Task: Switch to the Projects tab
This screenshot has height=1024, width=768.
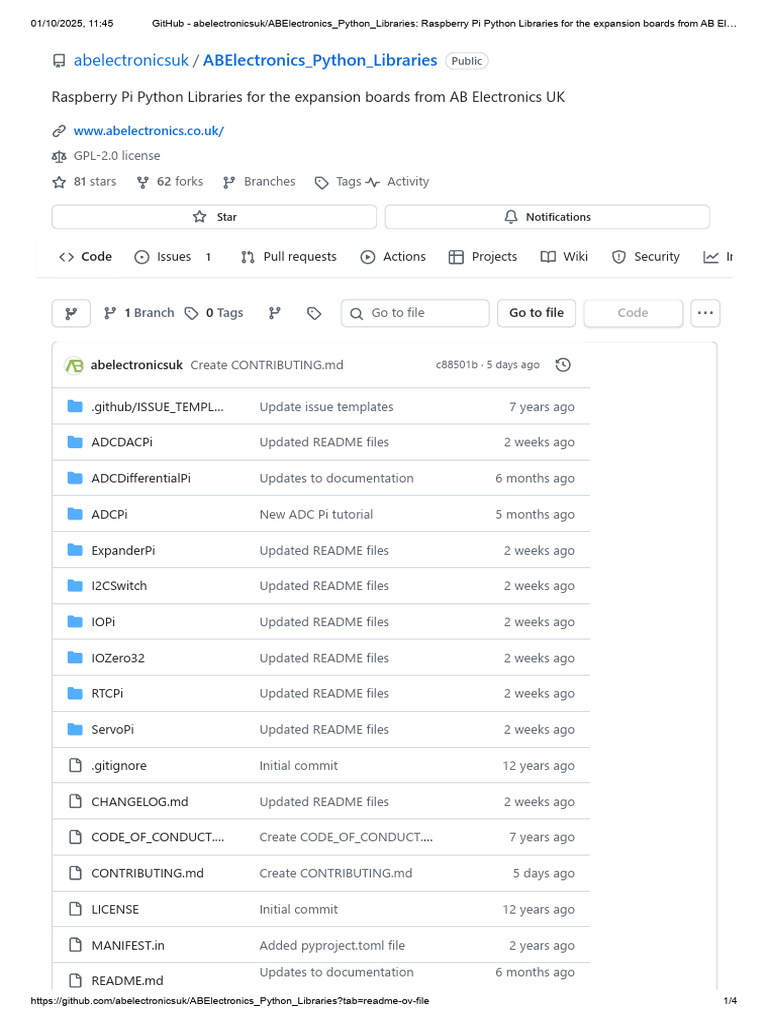Action: pyautogui.click(x=483, y=257)
